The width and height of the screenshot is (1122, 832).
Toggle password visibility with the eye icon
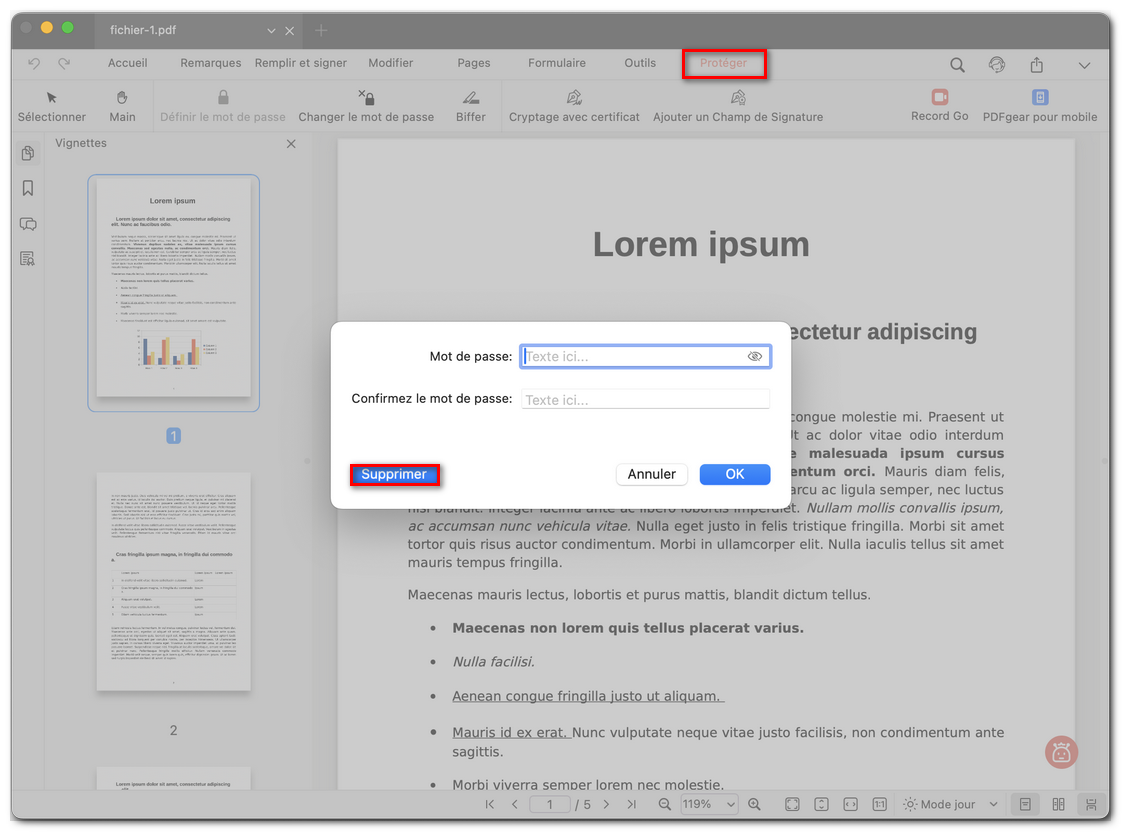(x=755, y=356)
